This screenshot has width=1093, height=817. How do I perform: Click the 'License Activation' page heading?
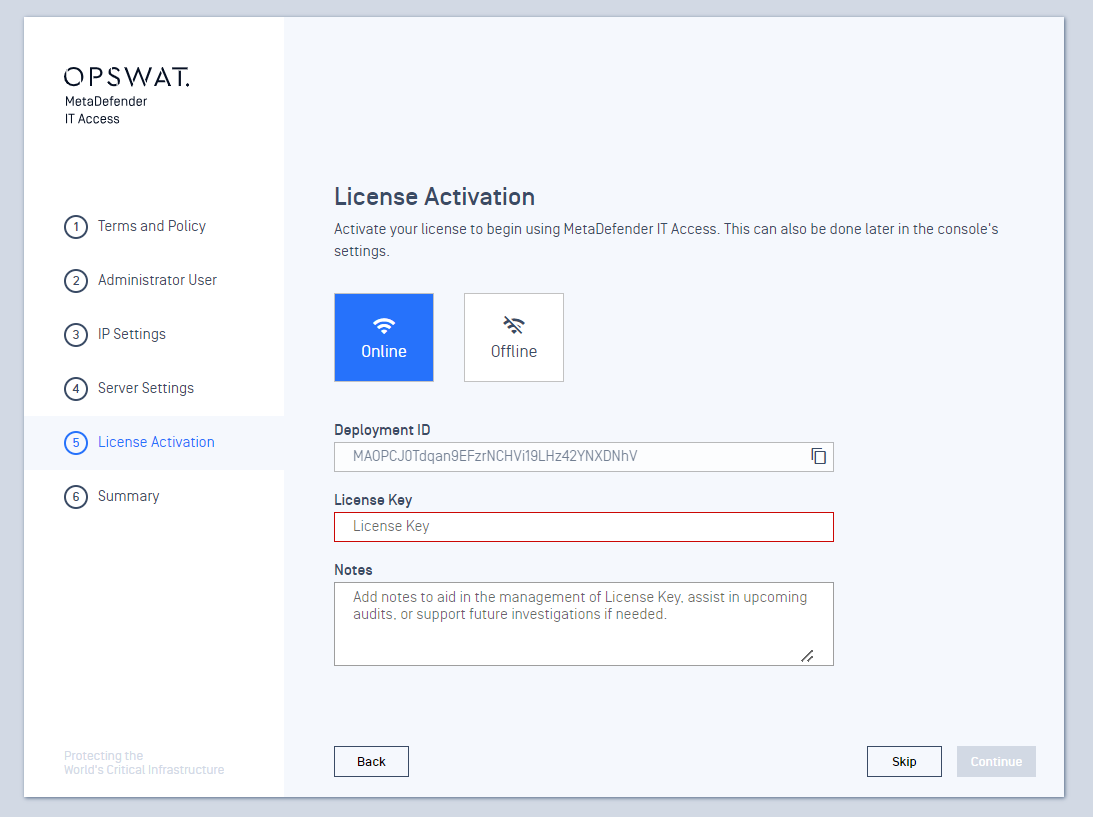[x=434, y=197]
